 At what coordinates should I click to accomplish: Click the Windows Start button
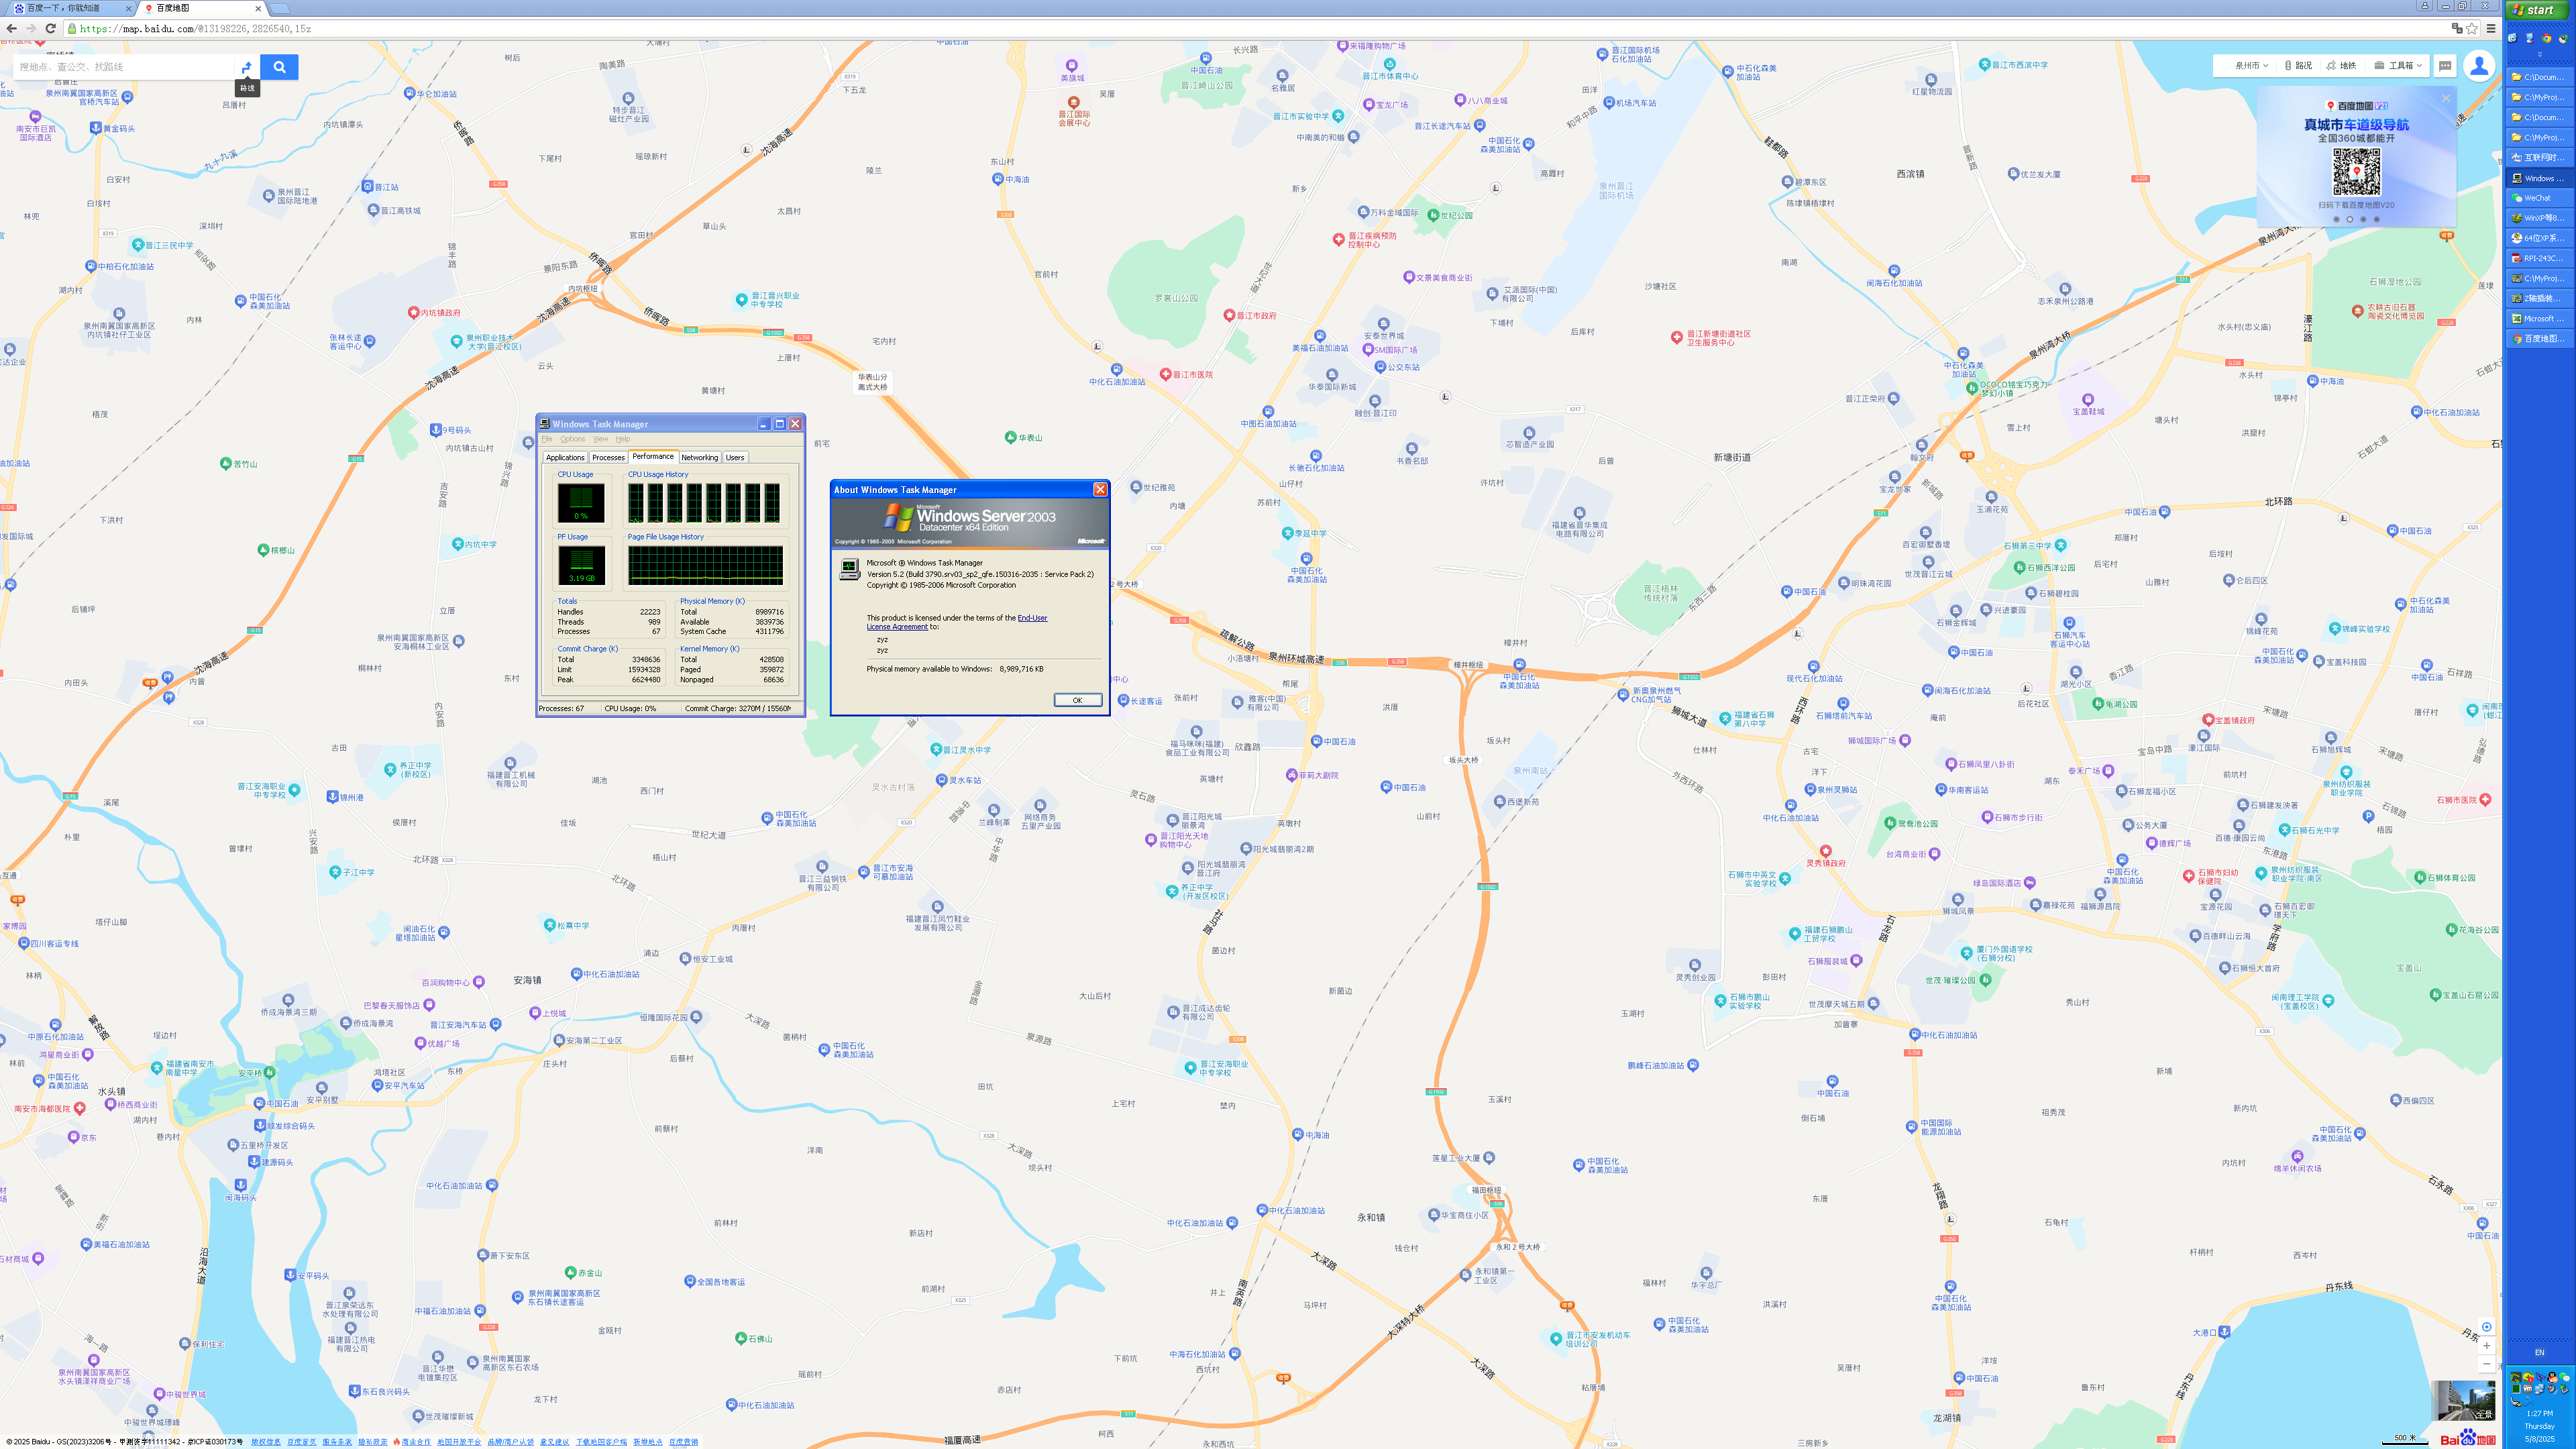click(x=2538, y=10)
